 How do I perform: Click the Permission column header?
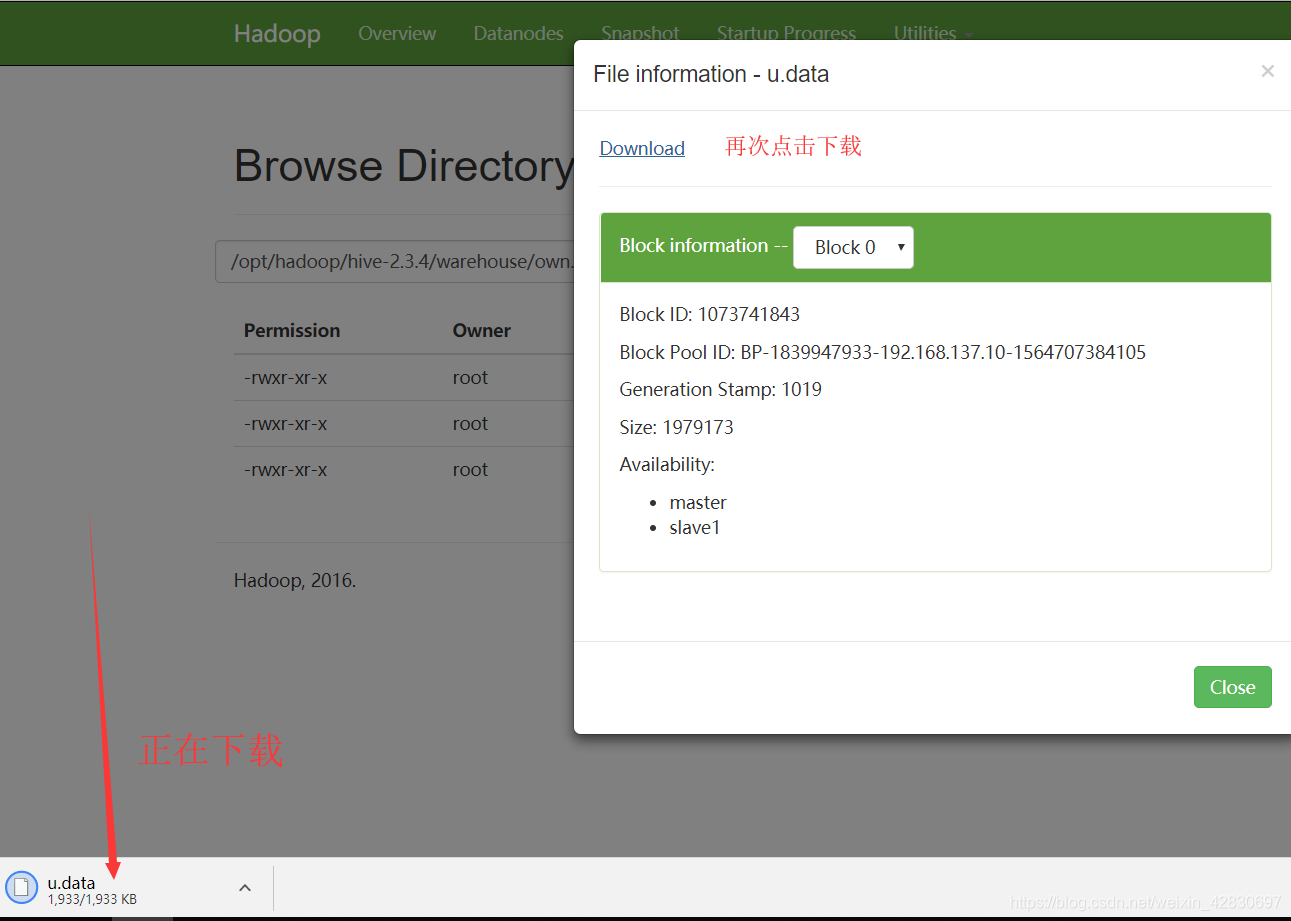pyautogui.click(x=292, y=330)
